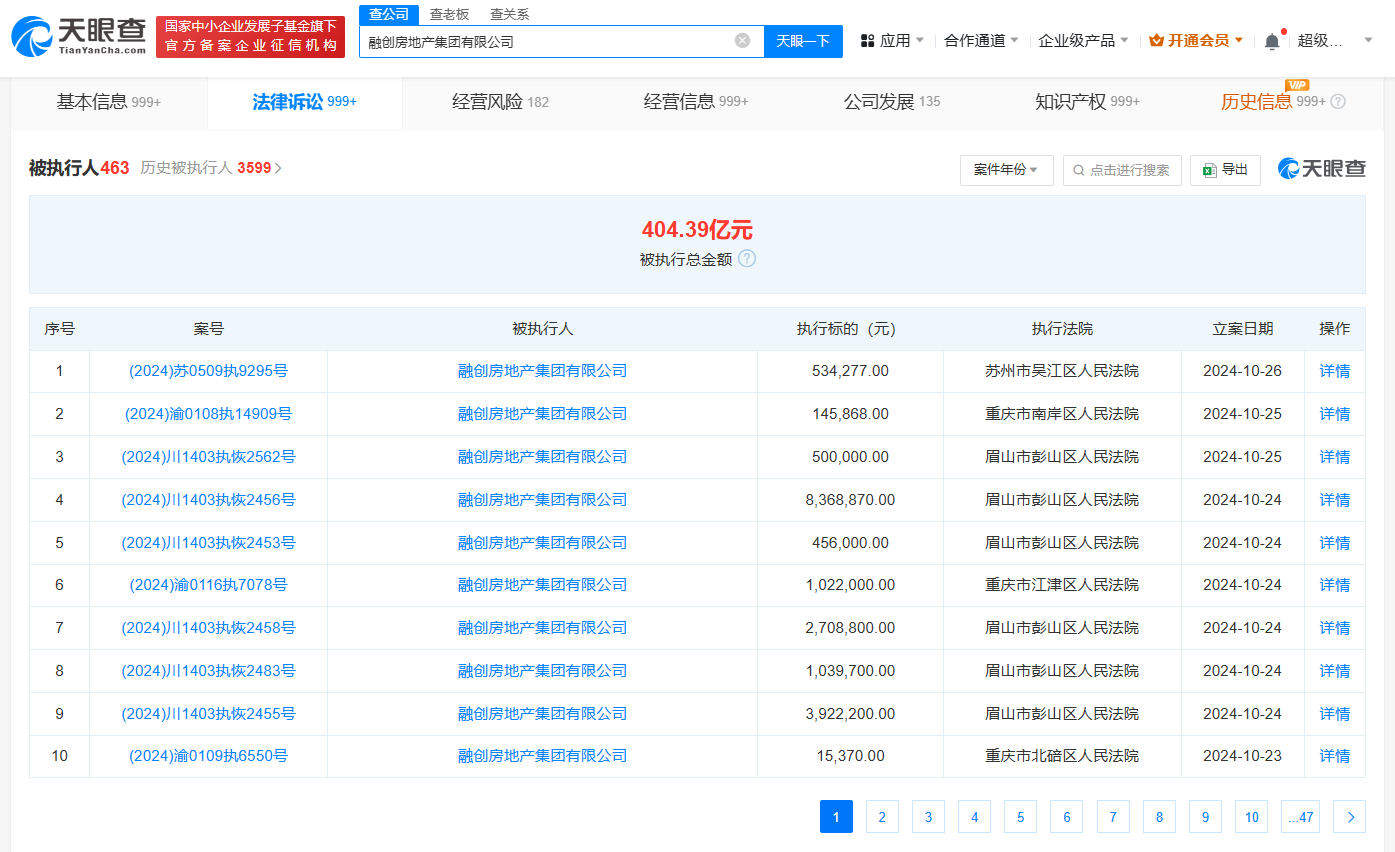
Task: Open case (2024)苏0509执9295号
Action: click(208, 371)
